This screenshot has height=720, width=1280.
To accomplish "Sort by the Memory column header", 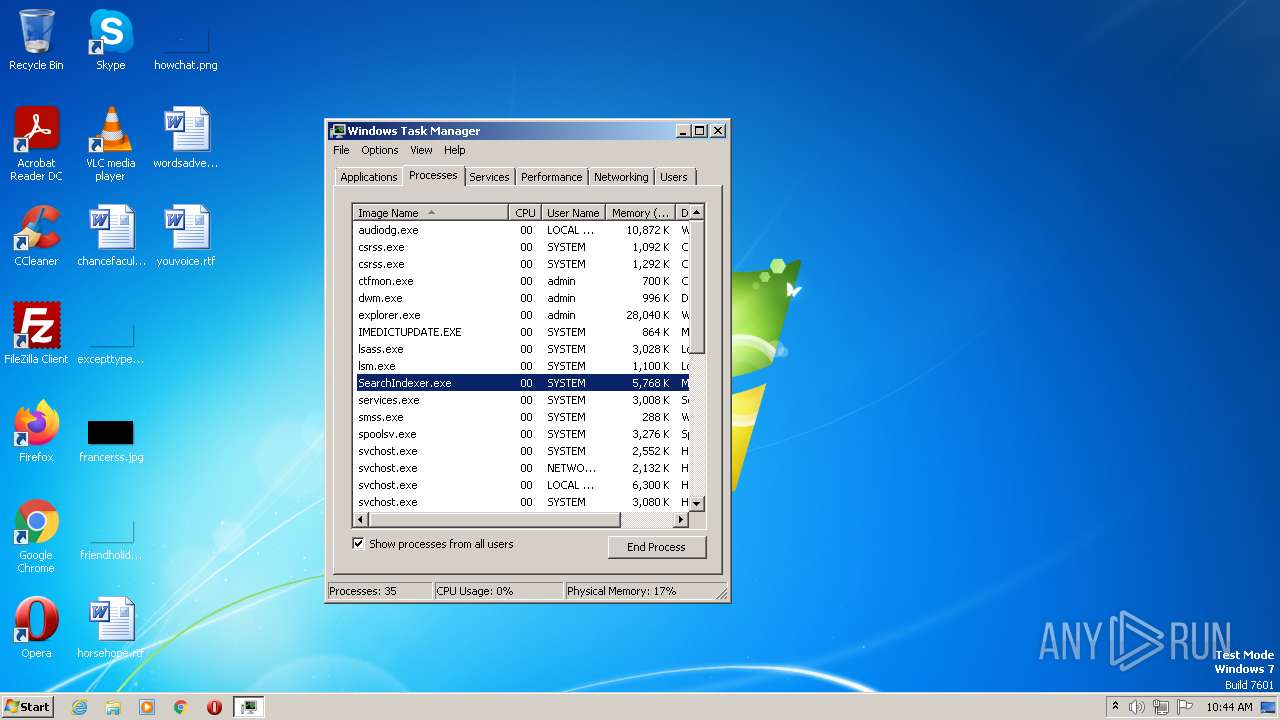I will tap(641, 213).
